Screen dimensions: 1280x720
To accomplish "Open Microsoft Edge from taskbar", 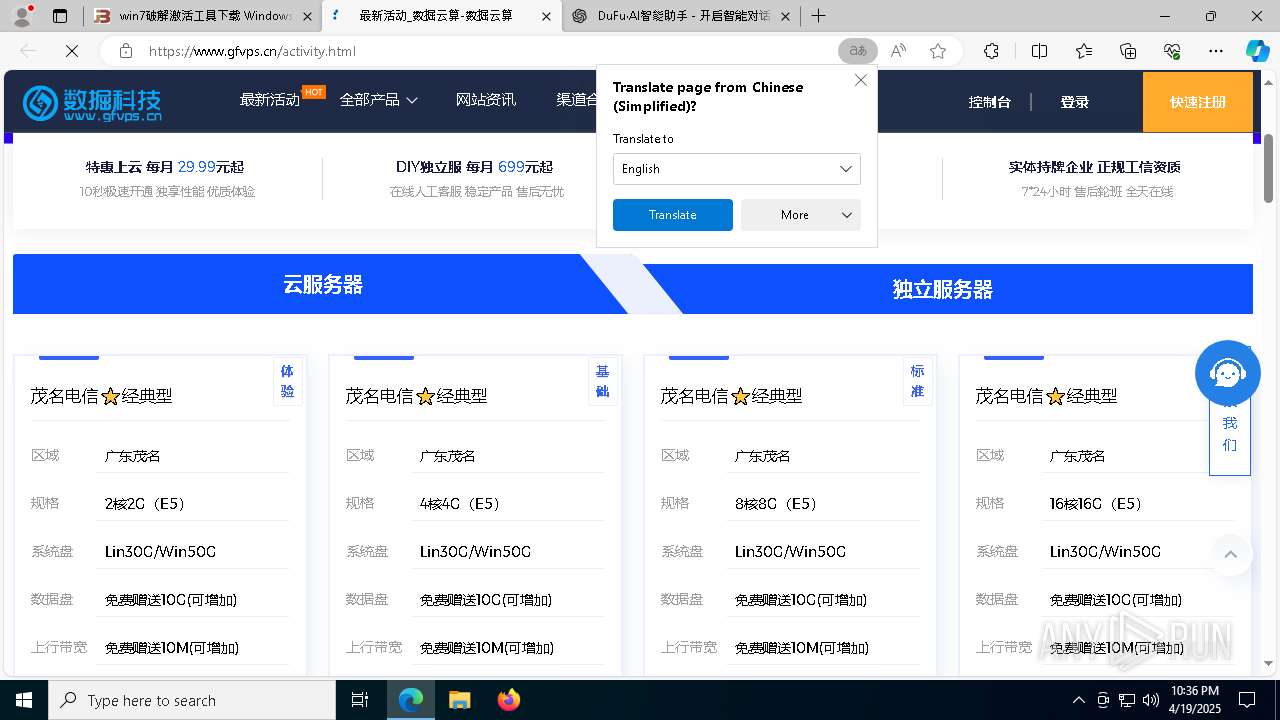I will (411, 700).
